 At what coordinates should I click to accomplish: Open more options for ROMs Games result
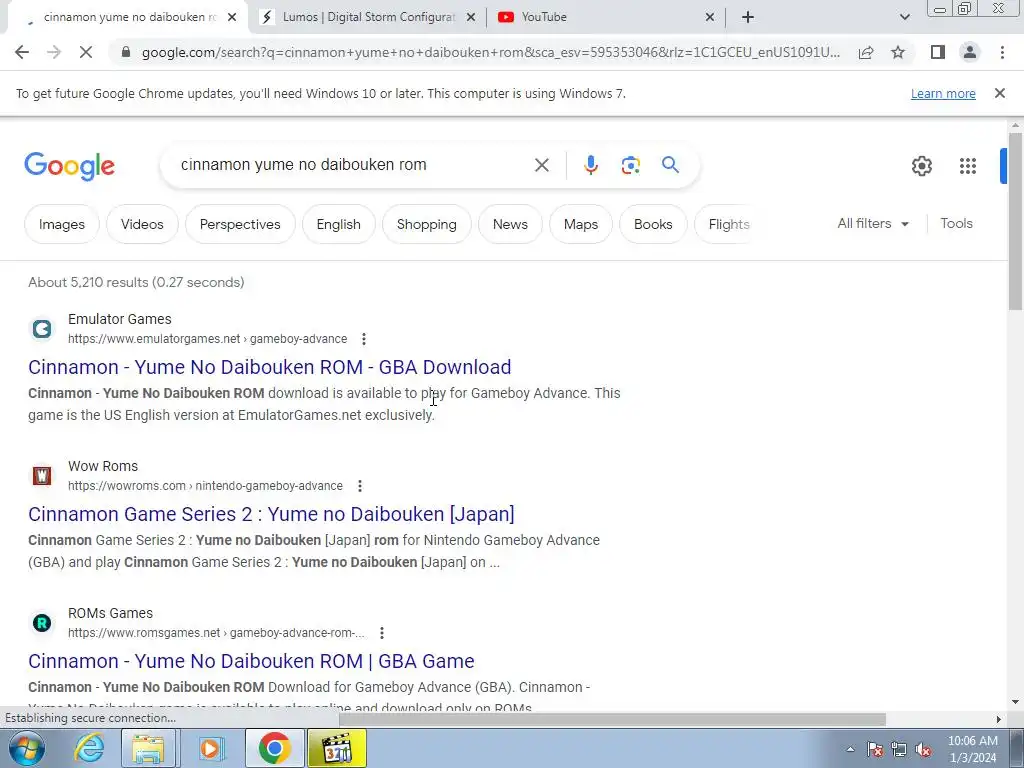tap(381, 633)
